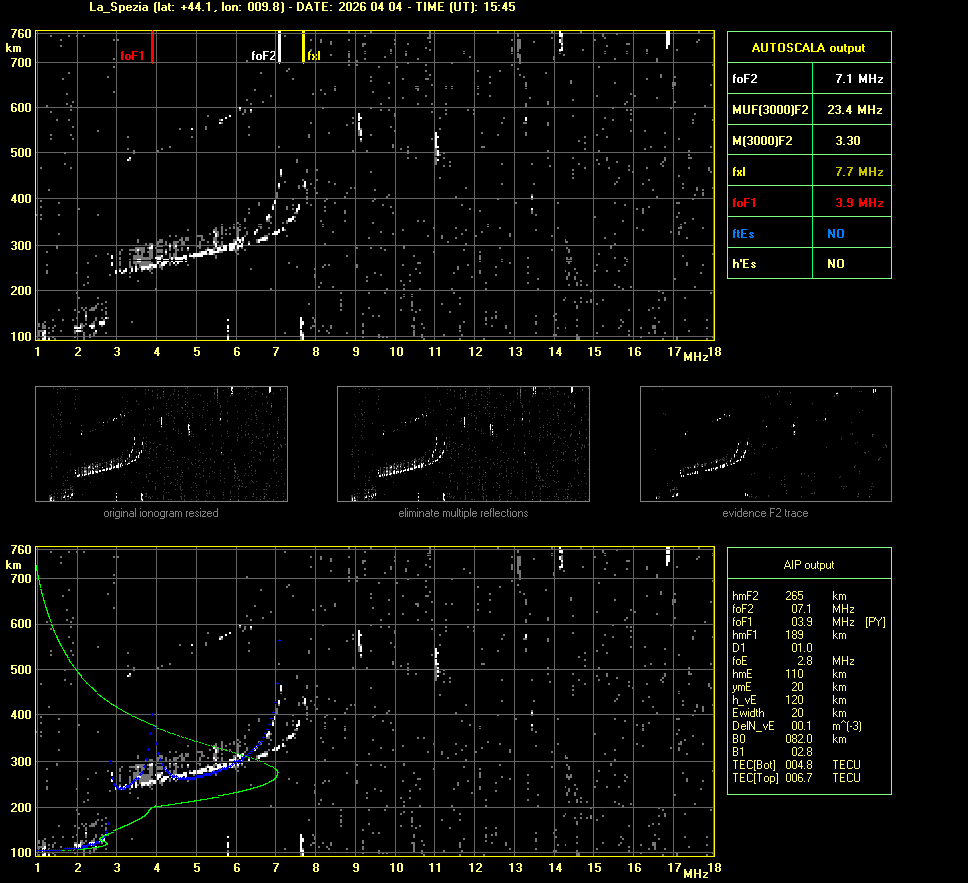Click the blue ftEs NO value
The height and width of the screenshot is (883, 968).
pyautogui.click(x=836, y=234)
